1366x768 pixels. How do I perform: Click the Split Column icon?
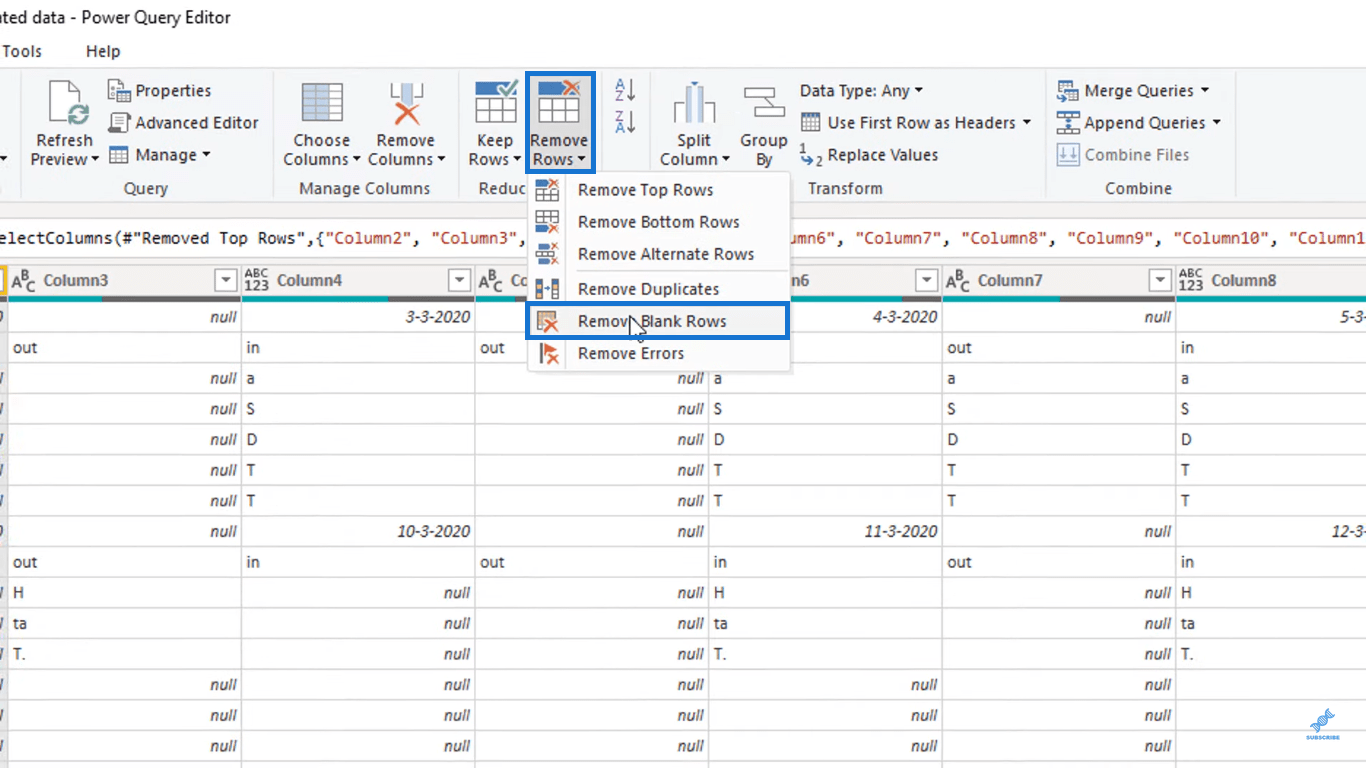click(x=694, y=104)
